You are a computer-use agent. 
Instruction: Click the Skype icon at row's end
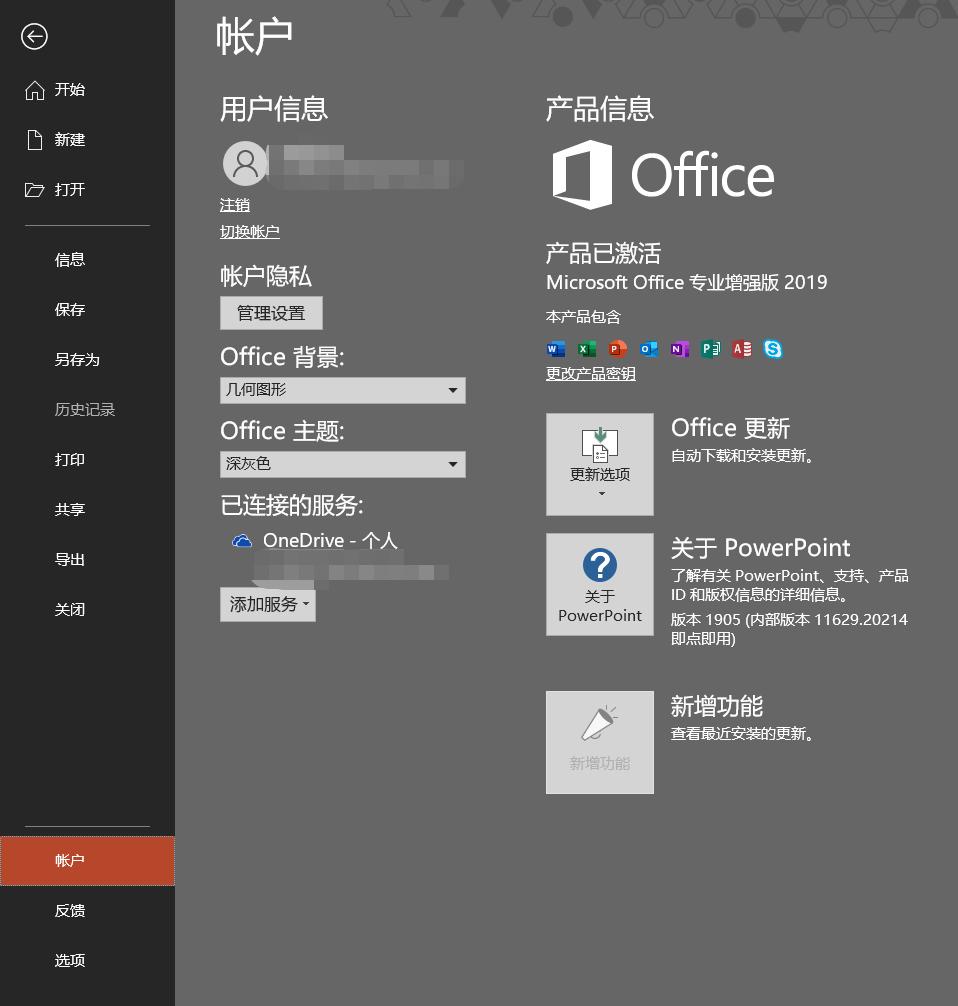click(x=773, y=349)
